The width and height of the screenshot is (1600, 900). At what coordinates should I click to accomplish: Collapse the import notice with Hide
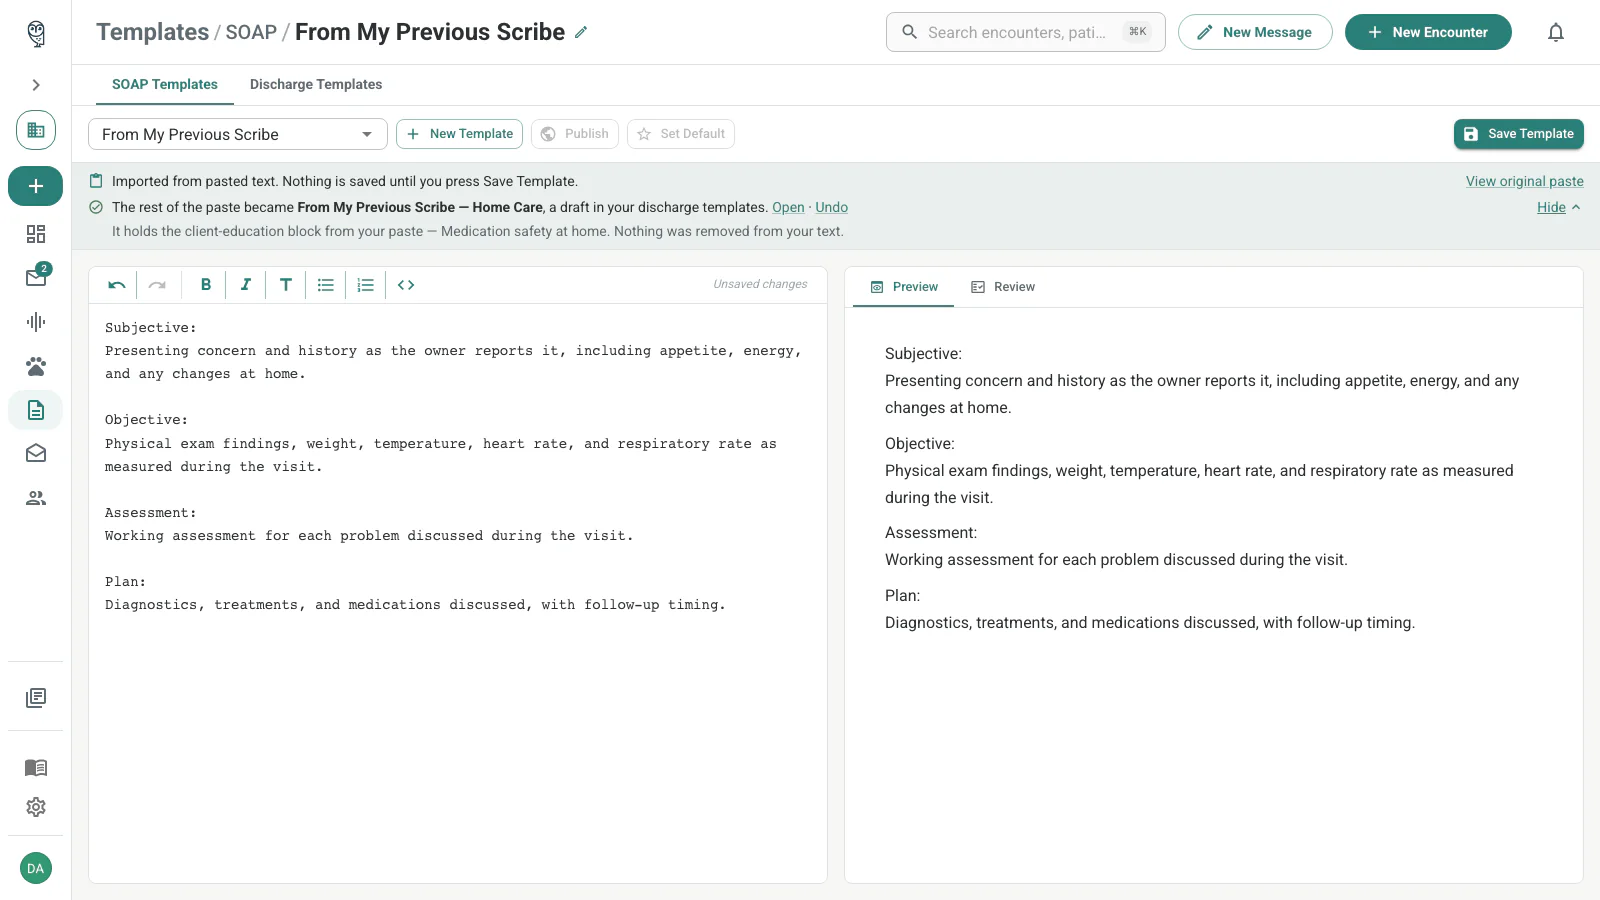point(1558,207)
